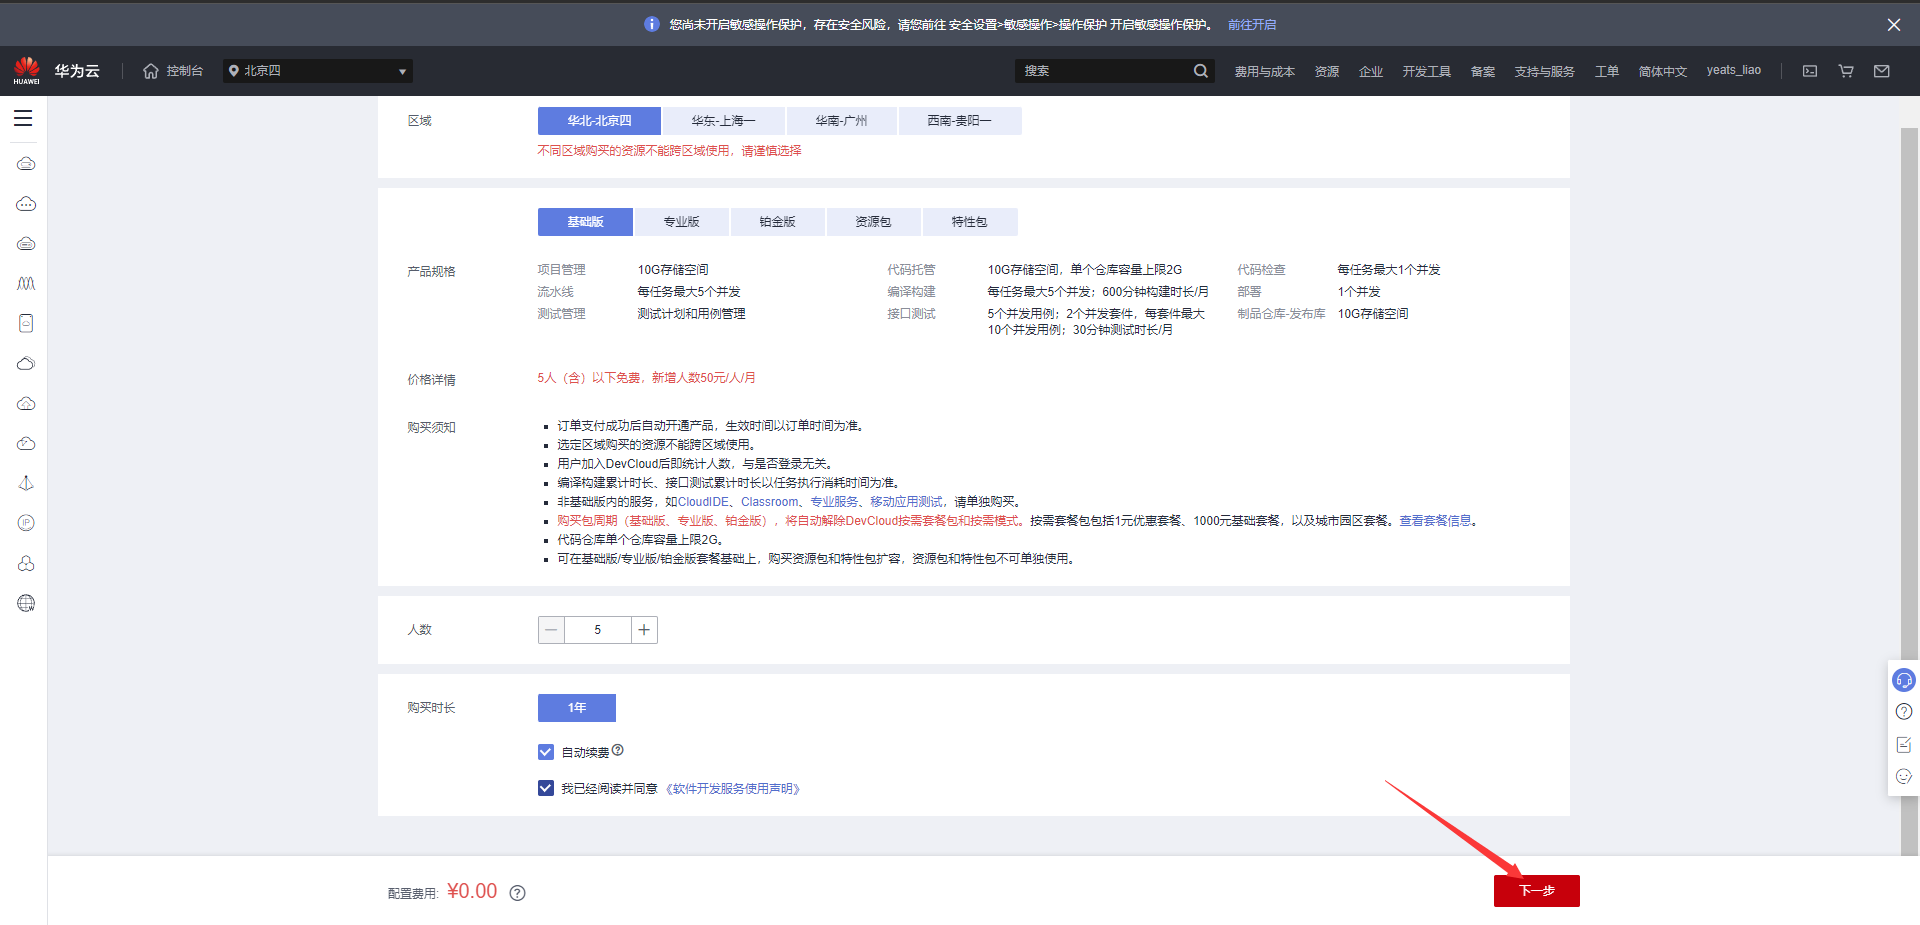Click help icon beside the ¥0.00 price

point(517,893)
